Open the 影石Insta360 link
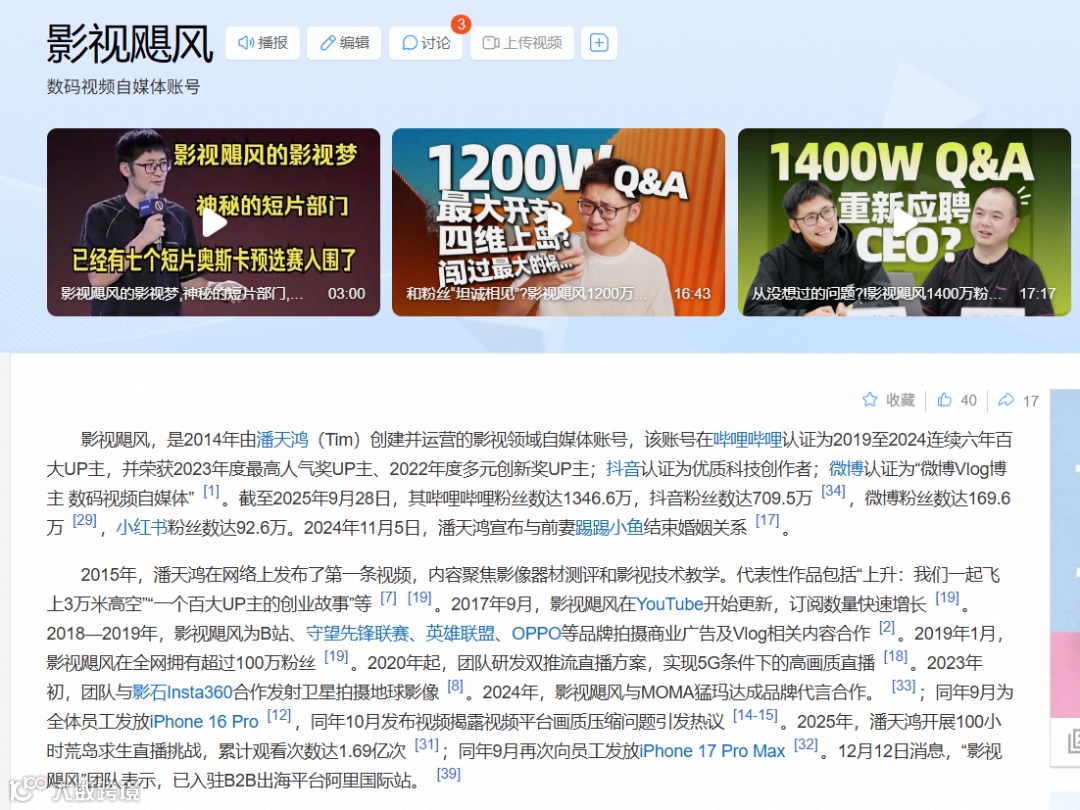 coord(182,692)
